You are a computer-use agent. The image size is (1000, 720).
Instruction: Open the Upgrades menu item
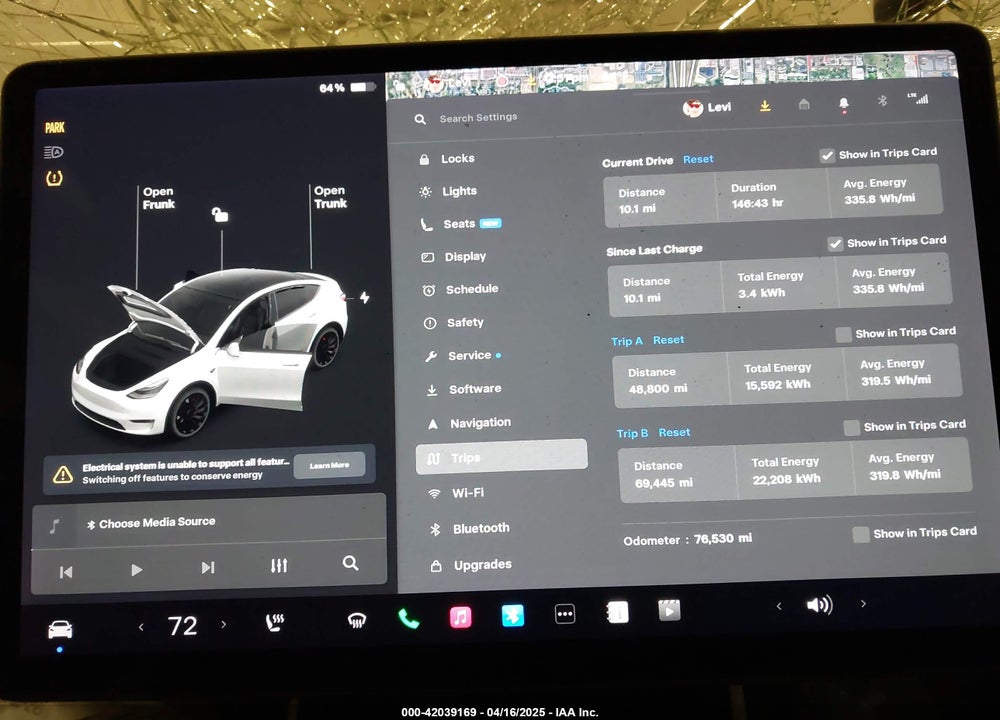pyautogui.click(x=472, y=565)
